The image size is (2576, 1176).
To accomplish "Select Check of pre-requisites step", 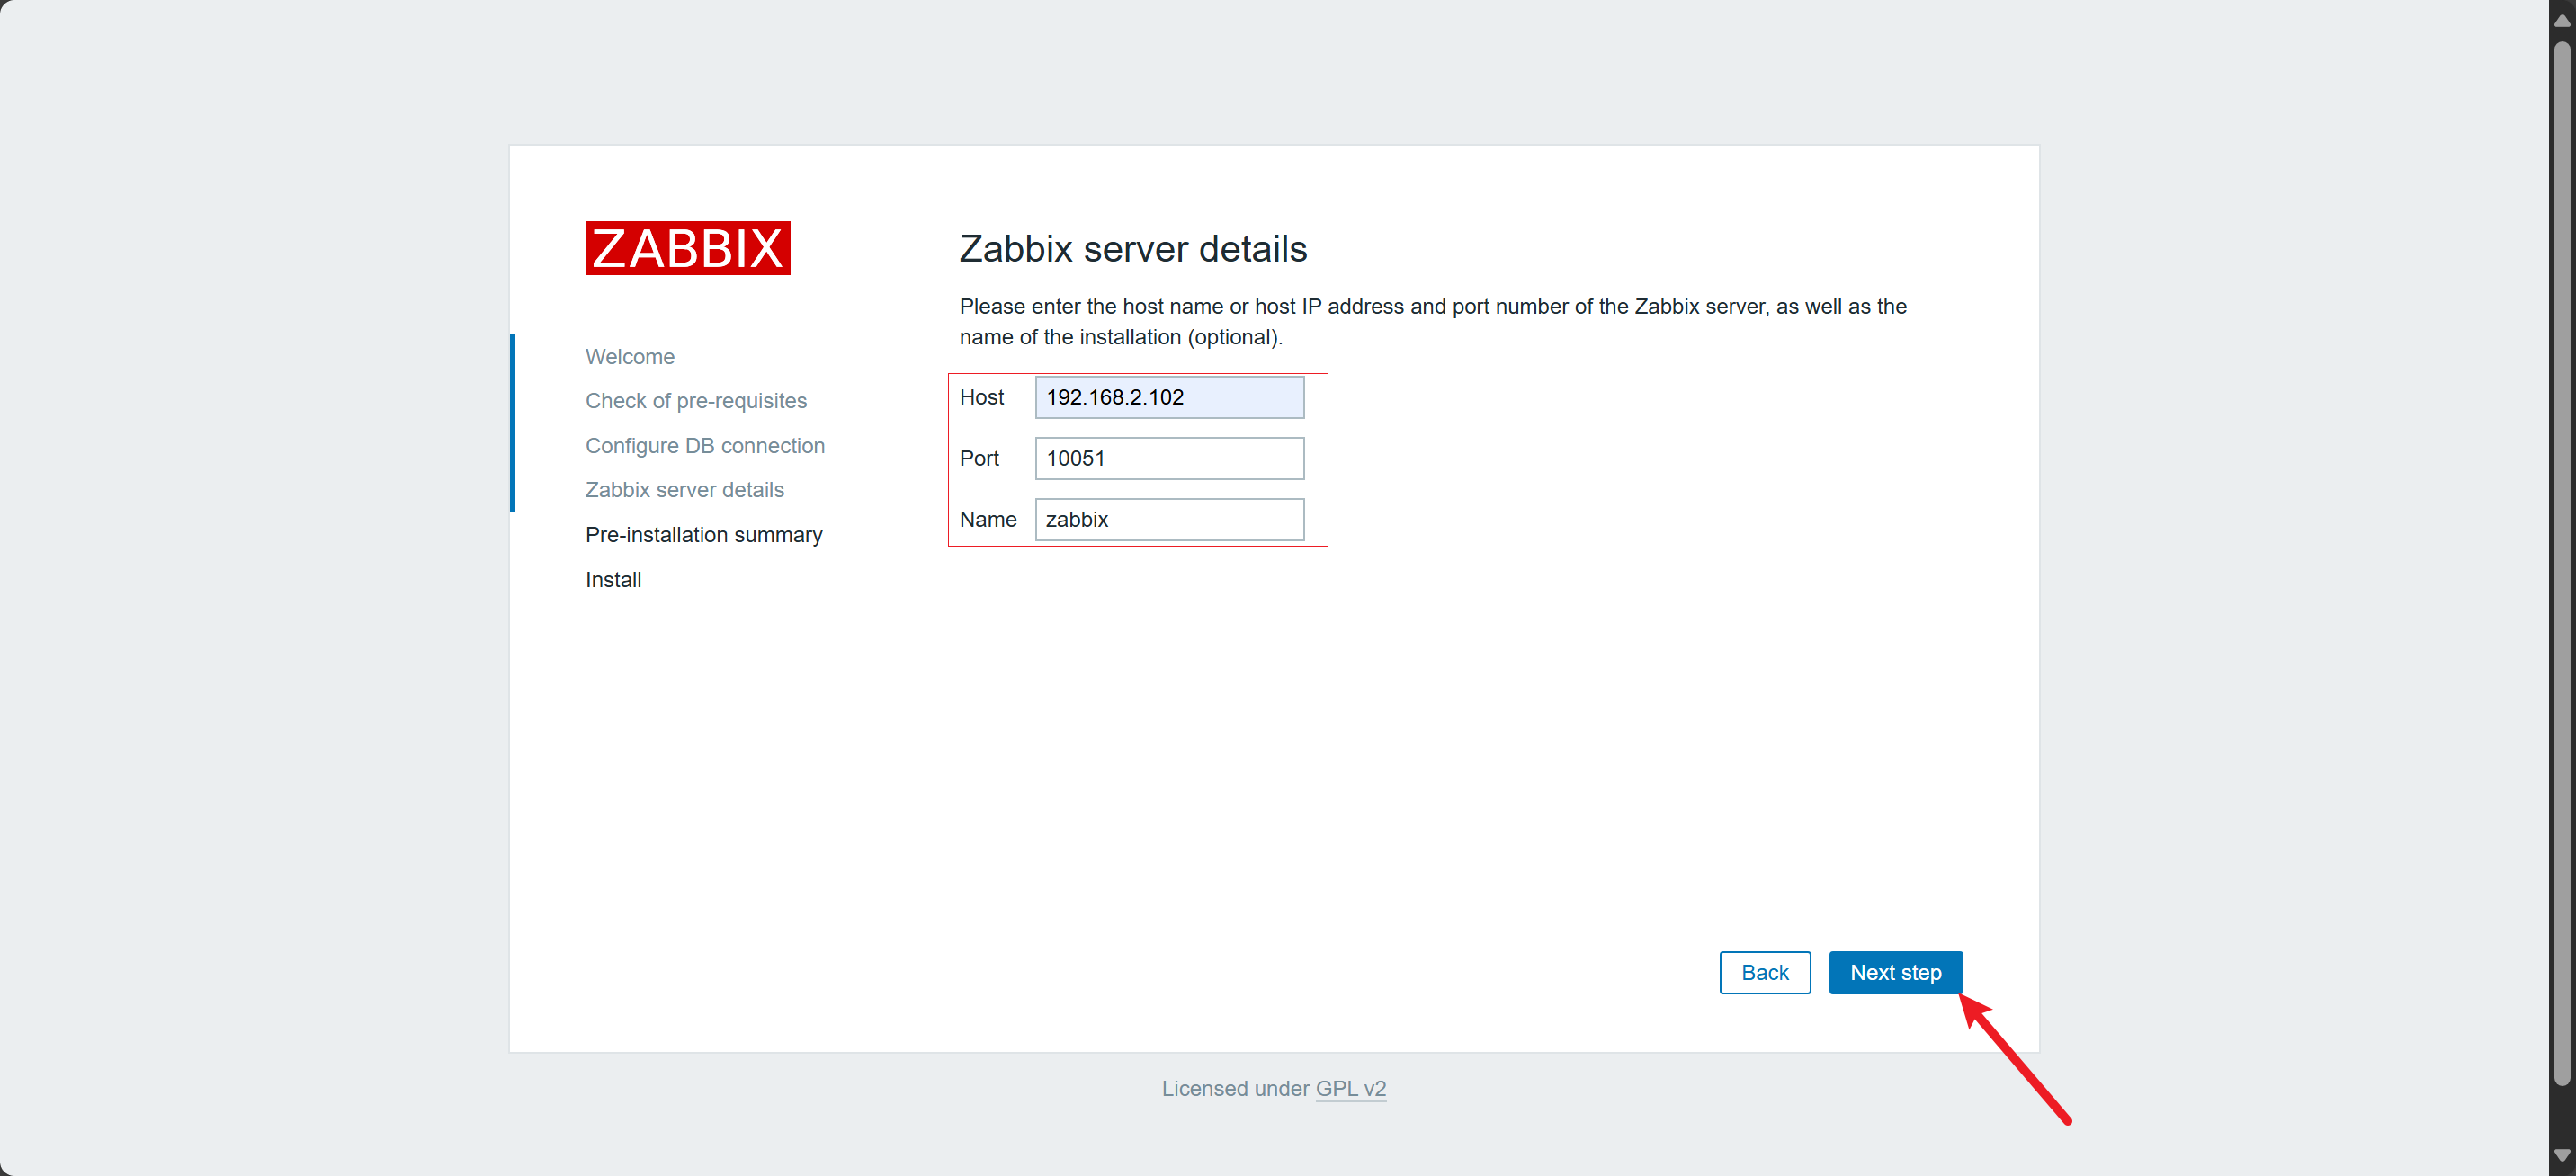I will tap(695, 400).
